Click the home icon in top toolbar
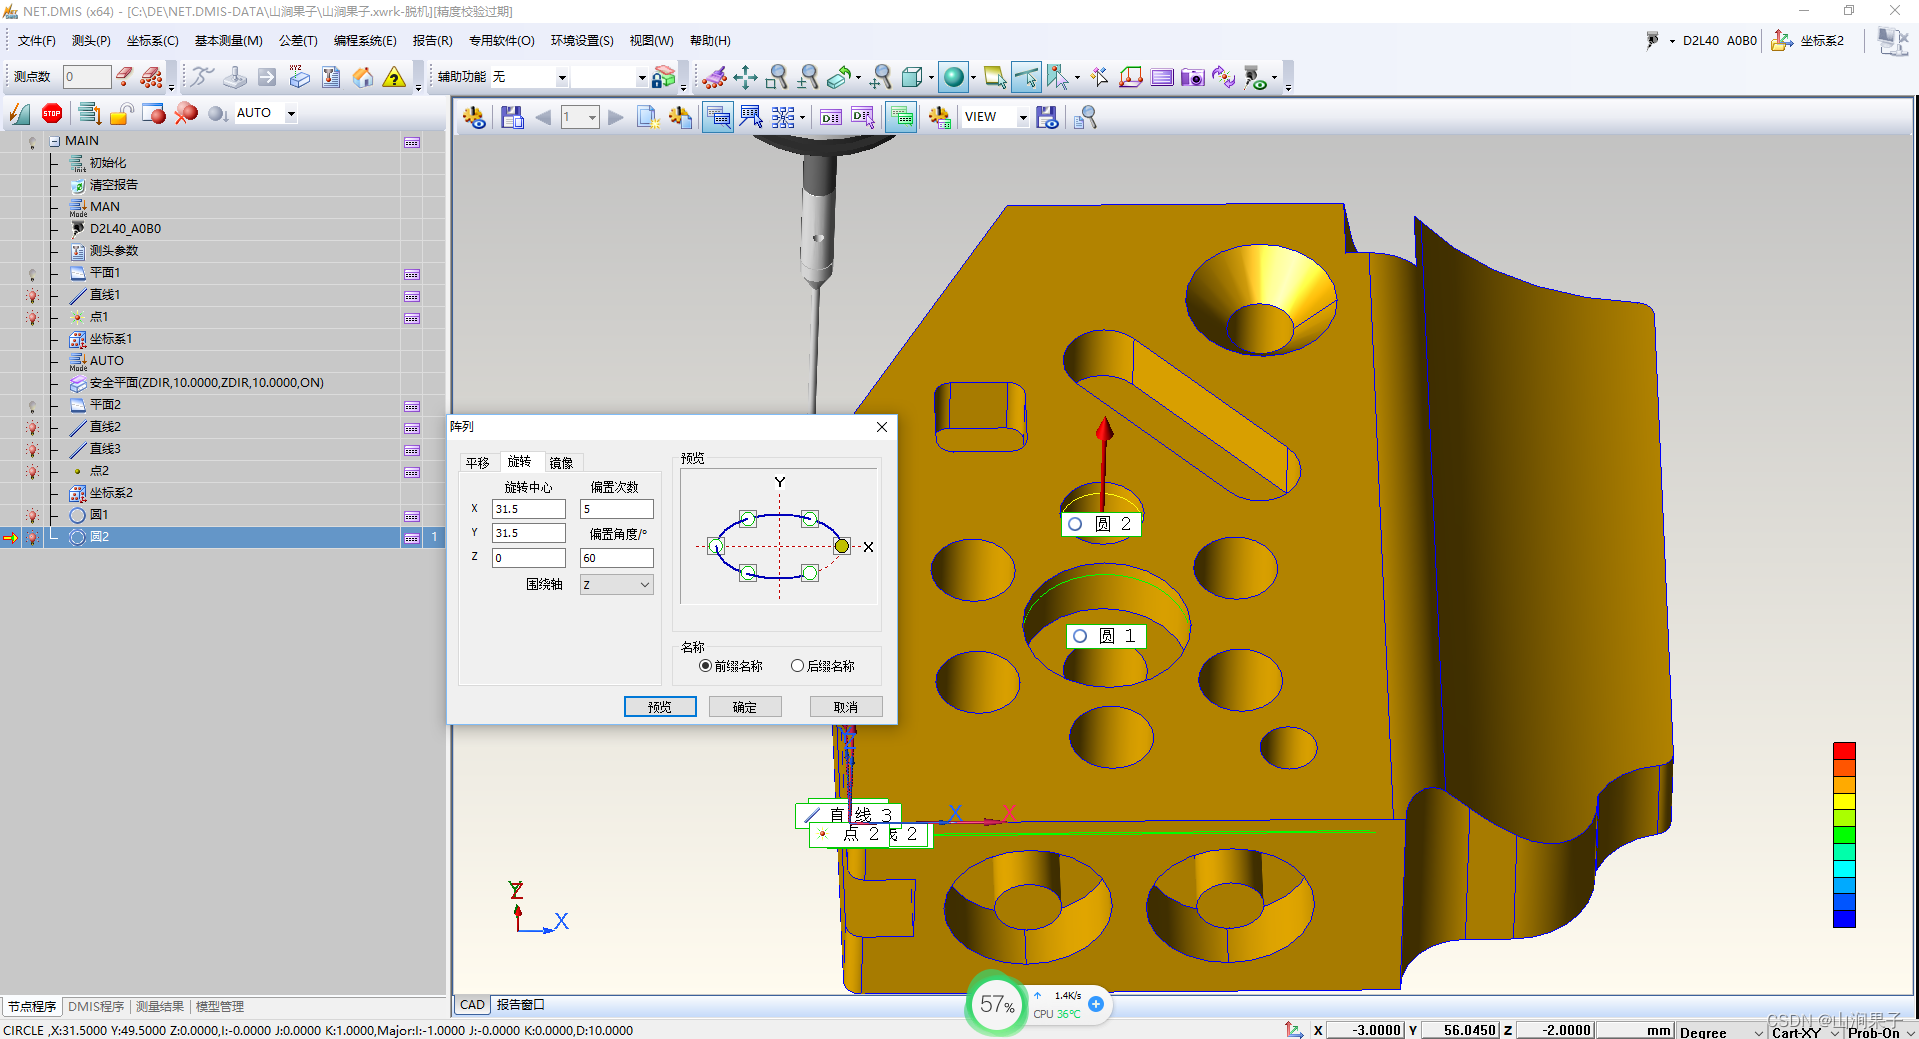Viewport: 1919px width, 1039px height. [x=363, y=77]
